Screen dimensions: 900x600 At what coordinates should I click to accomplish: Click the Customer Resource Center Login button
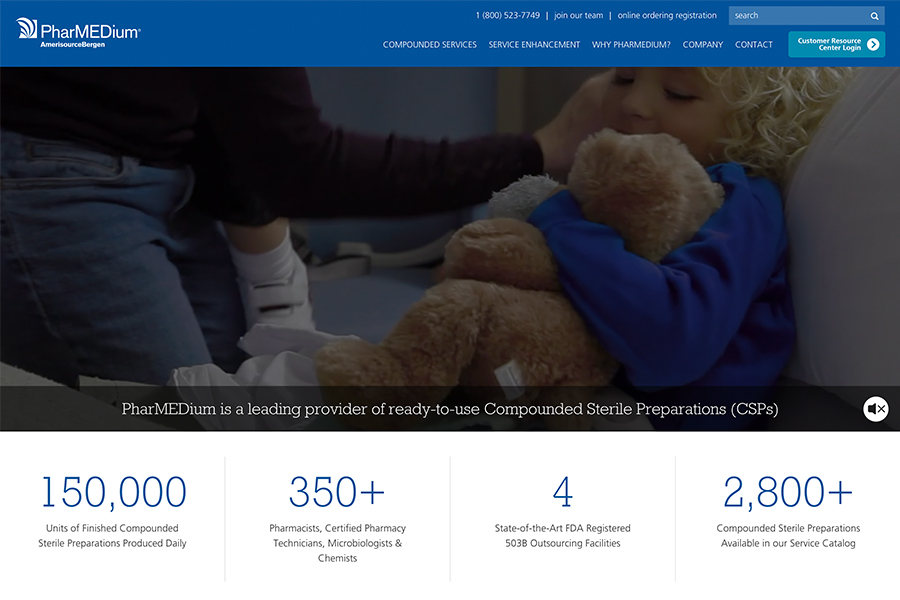[836, 44]
